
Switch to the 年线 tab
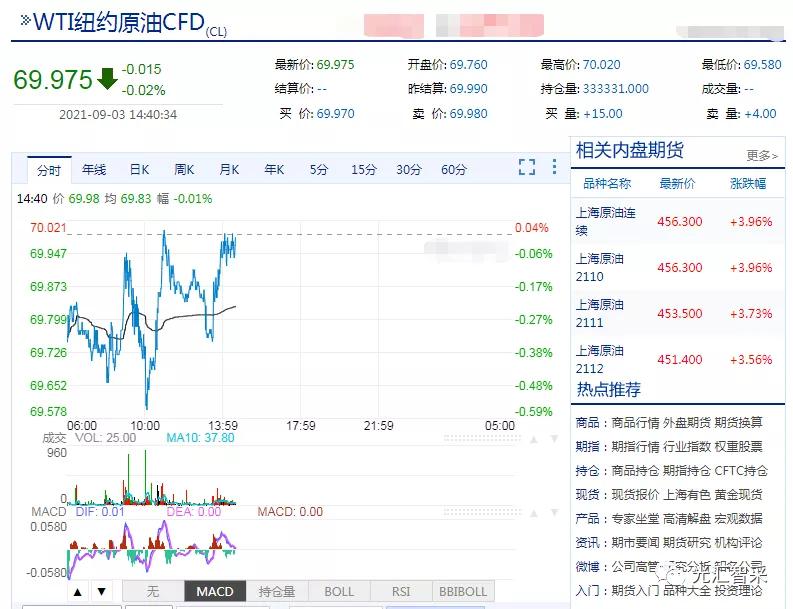click(94, 169)
